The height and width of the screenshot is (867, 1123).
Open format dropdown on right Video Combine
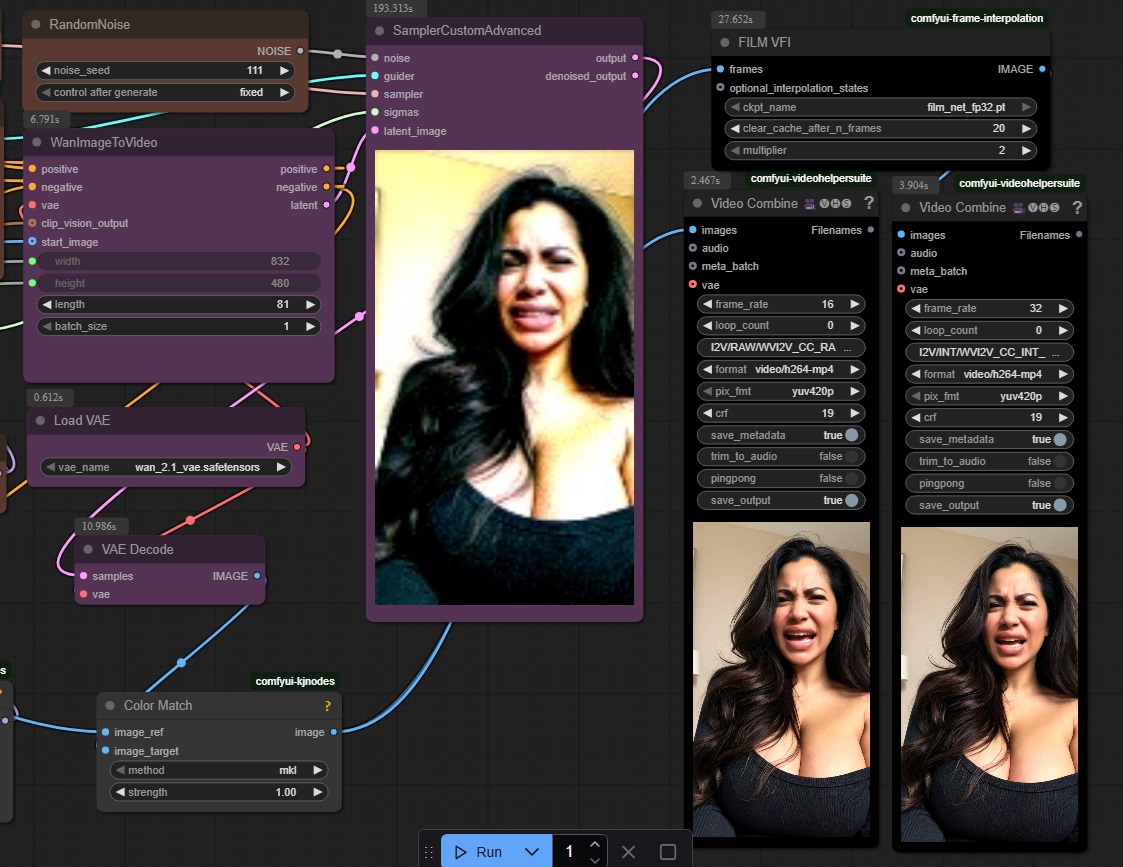point(989,374)
